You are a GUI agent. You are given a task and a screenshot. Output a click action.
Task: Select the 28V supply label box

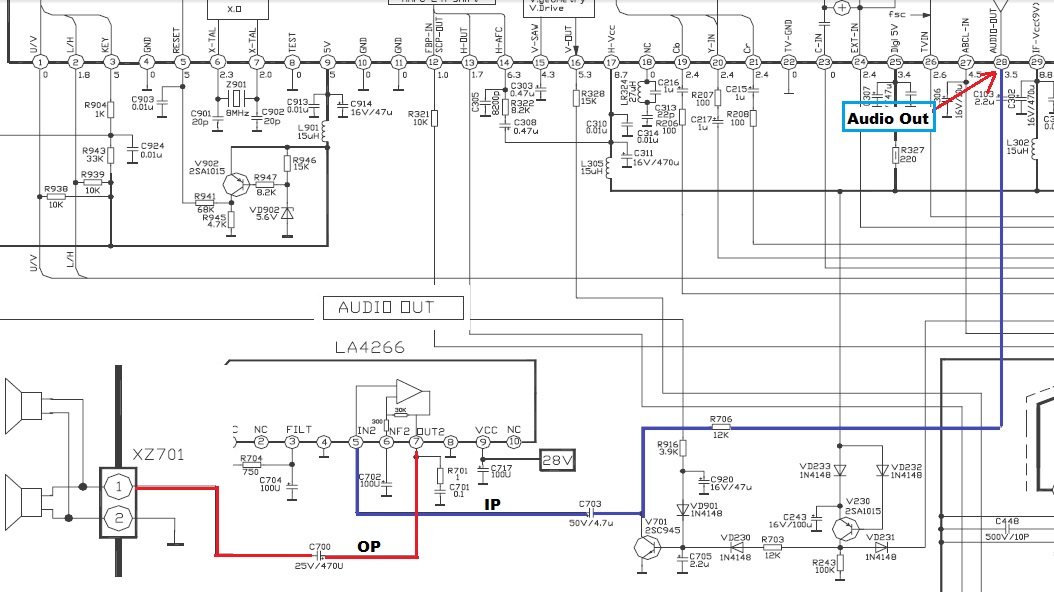[x=556, y=460]
